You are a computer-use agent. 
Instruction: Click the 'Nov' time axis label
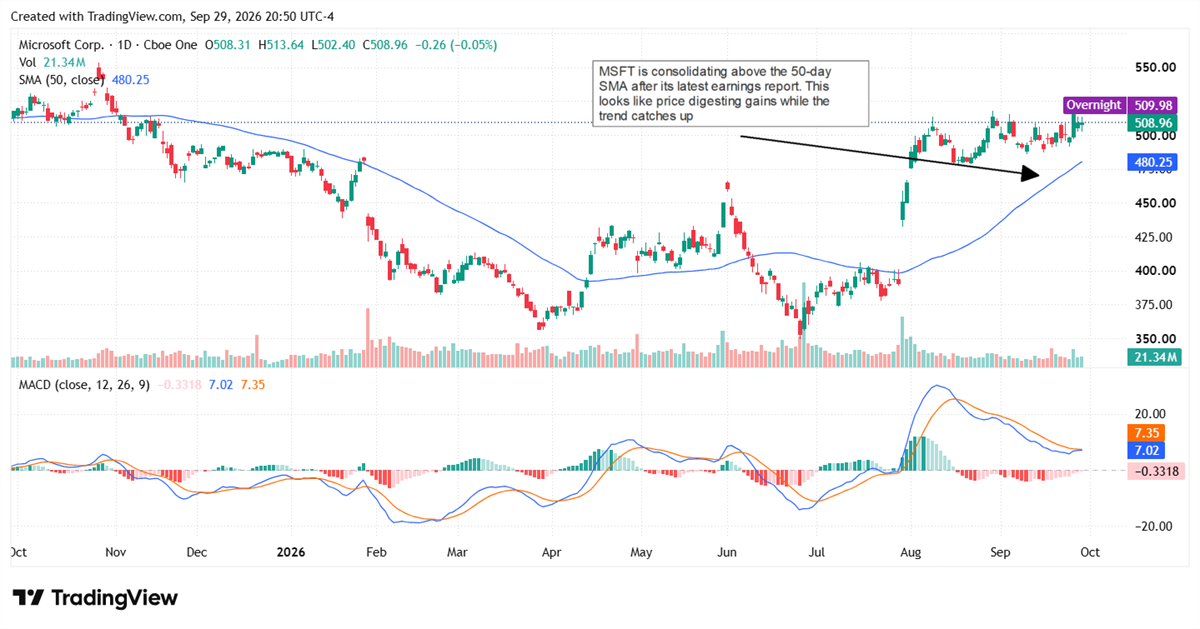pos(117,552)
